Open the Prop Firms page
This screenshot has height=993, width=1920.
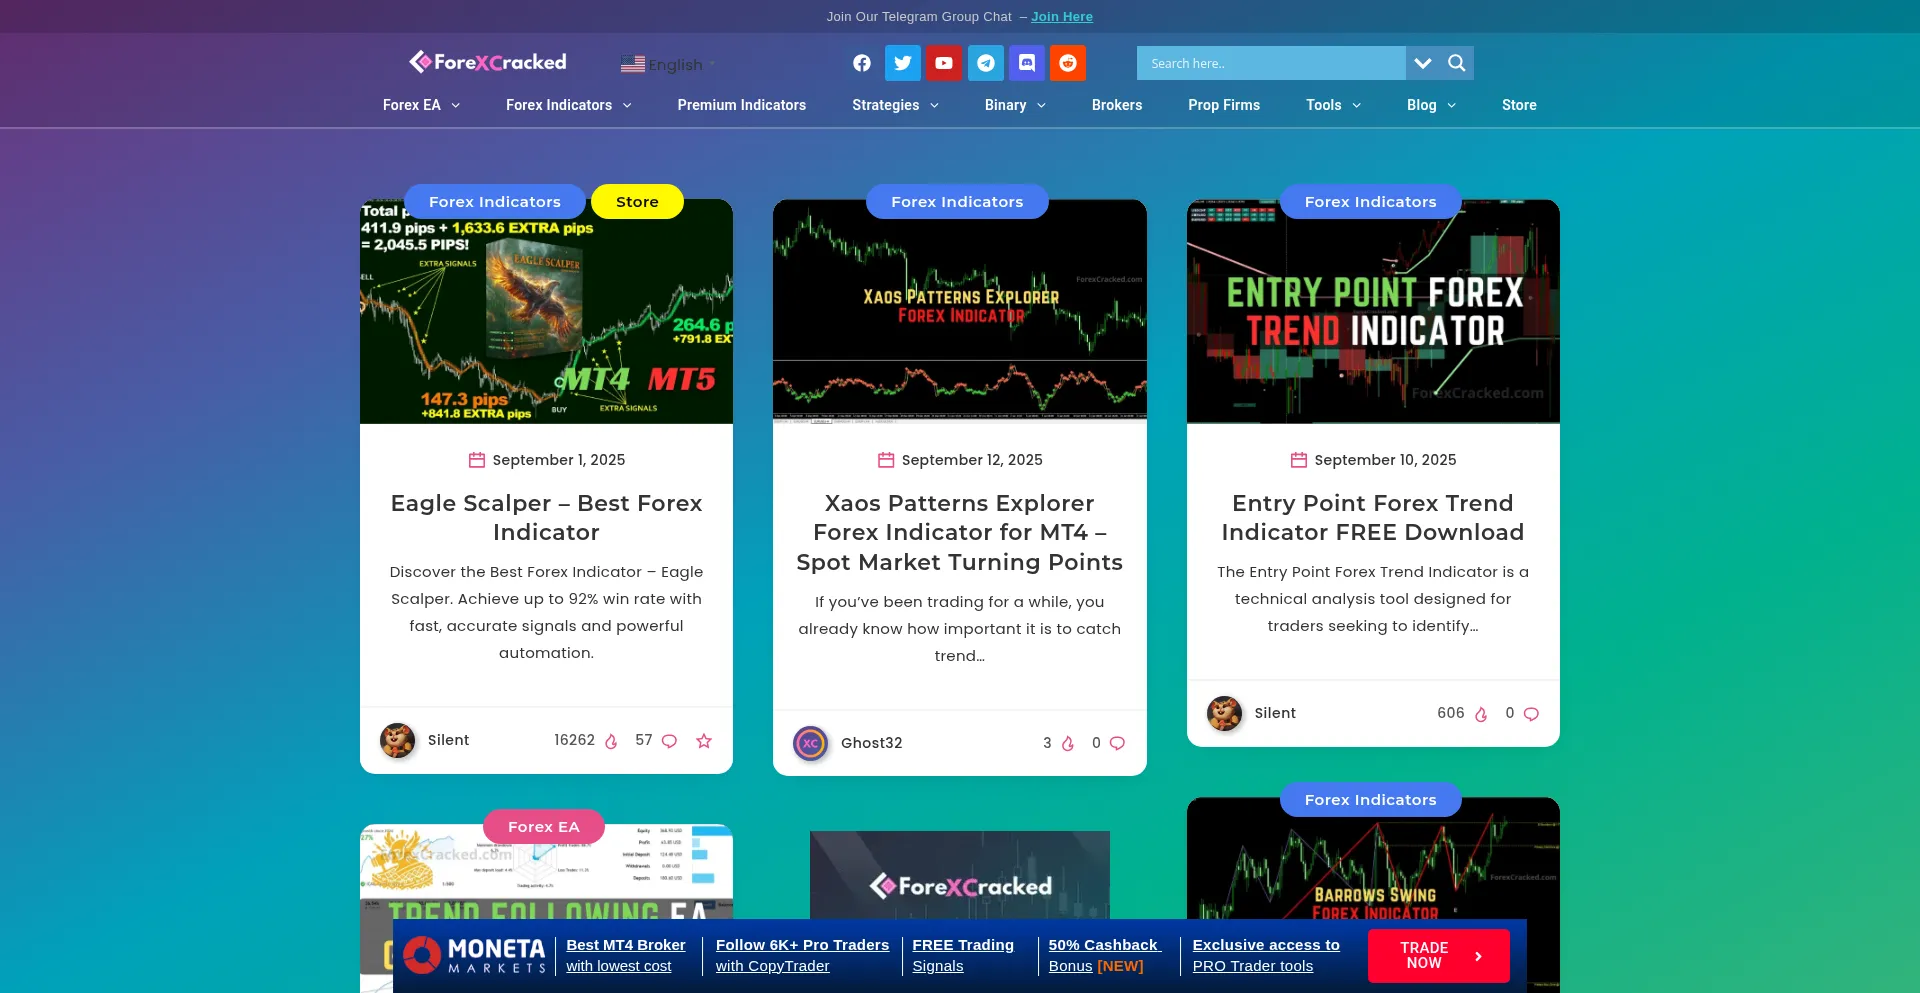click(1224, 105)
